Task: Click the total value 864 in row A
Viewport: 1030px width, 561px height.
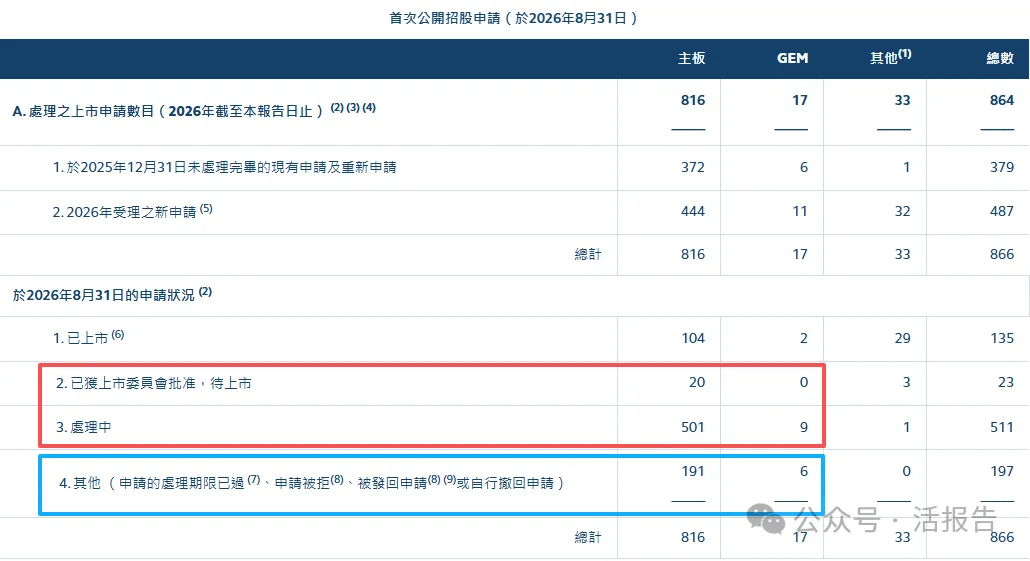Action: click(1002, 100)
